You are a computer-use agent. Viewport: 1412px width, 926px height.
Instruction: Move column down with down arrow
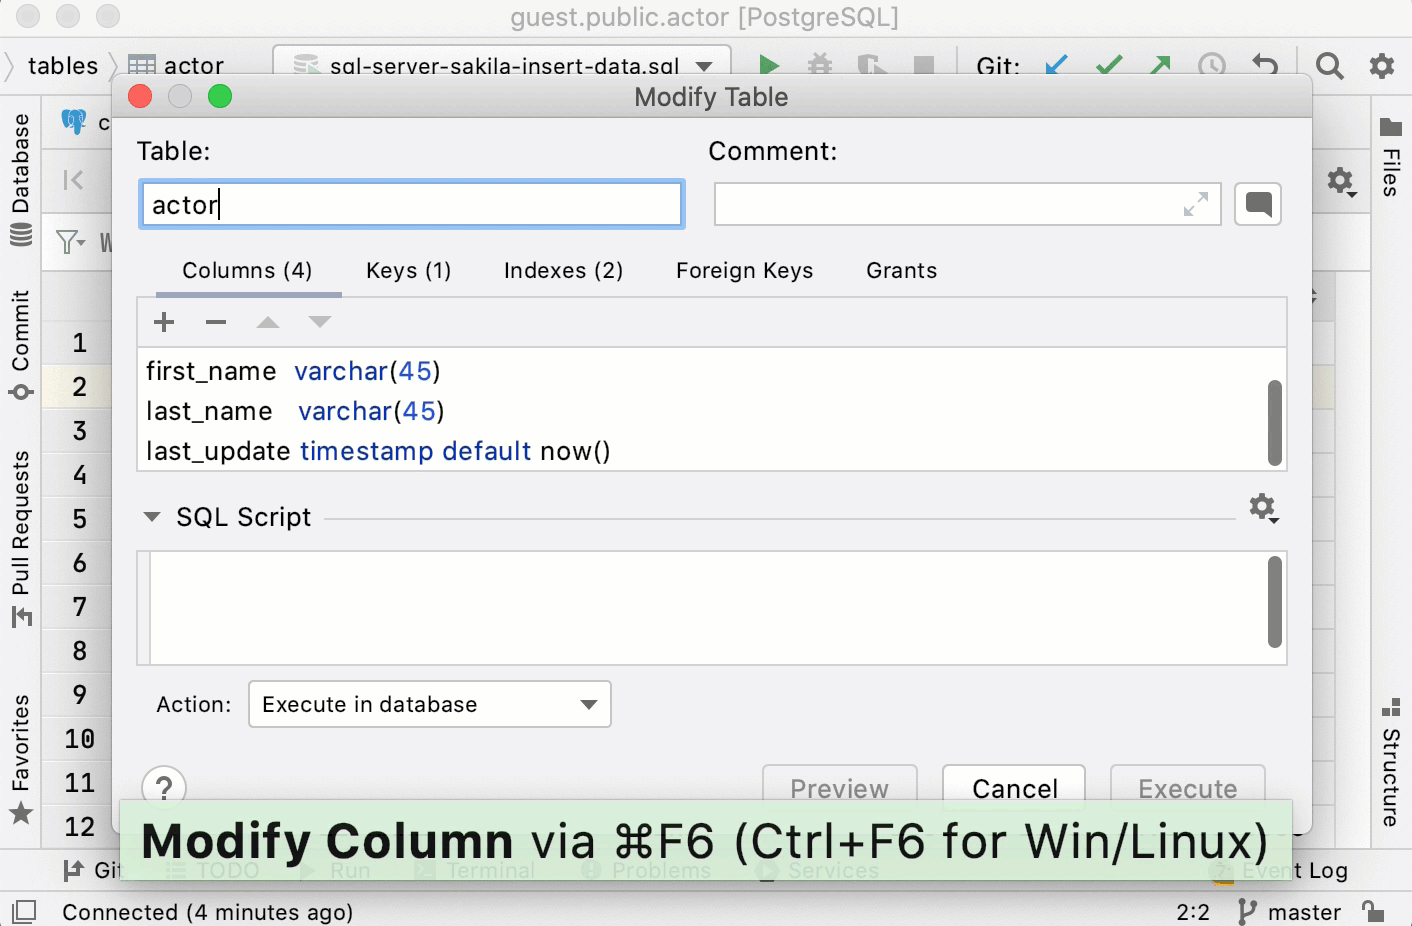(320, 322)
